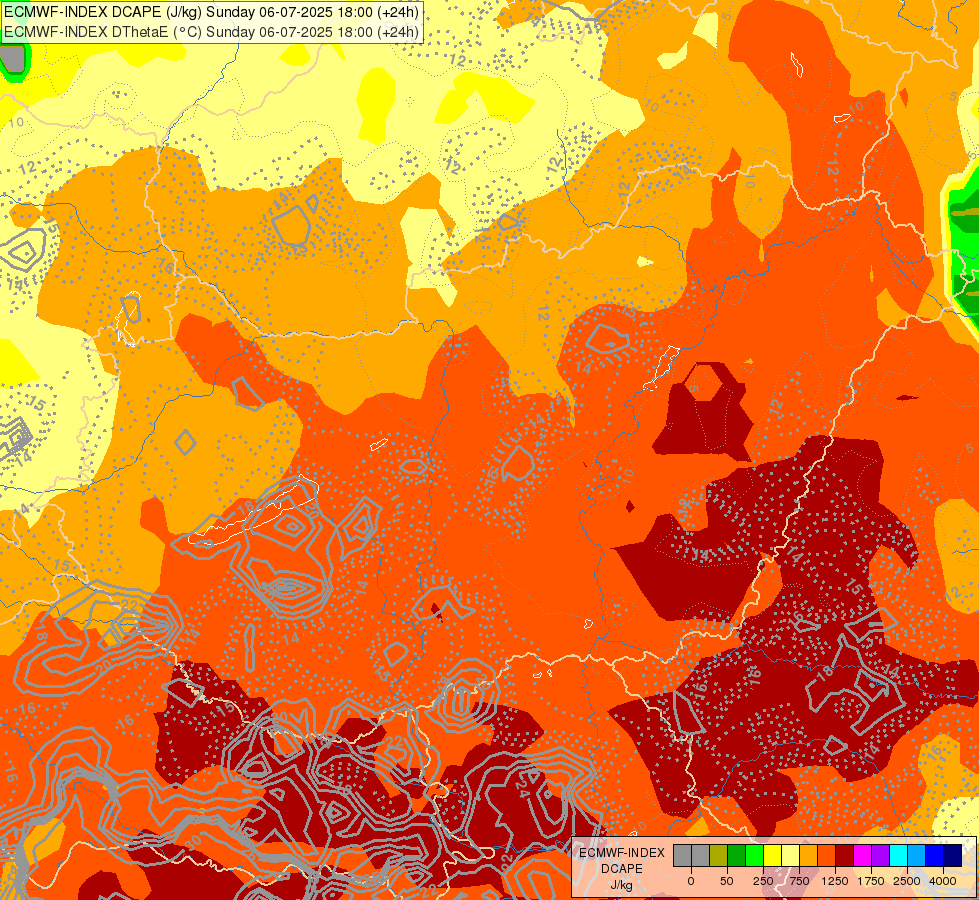The width and height of the screenshot is (979, 900).
Task: Choose the cyan legend swatch
Action: click(898, 855)
